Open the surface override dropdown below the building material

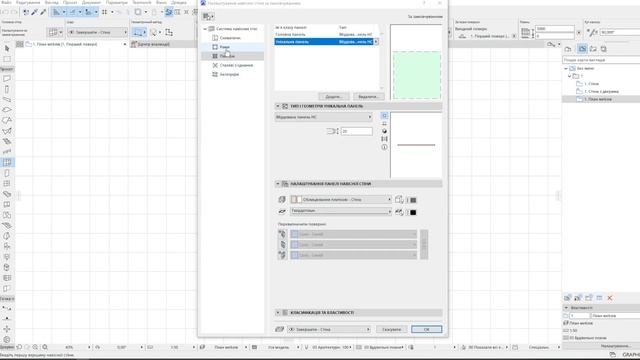[x=341, y=211]
